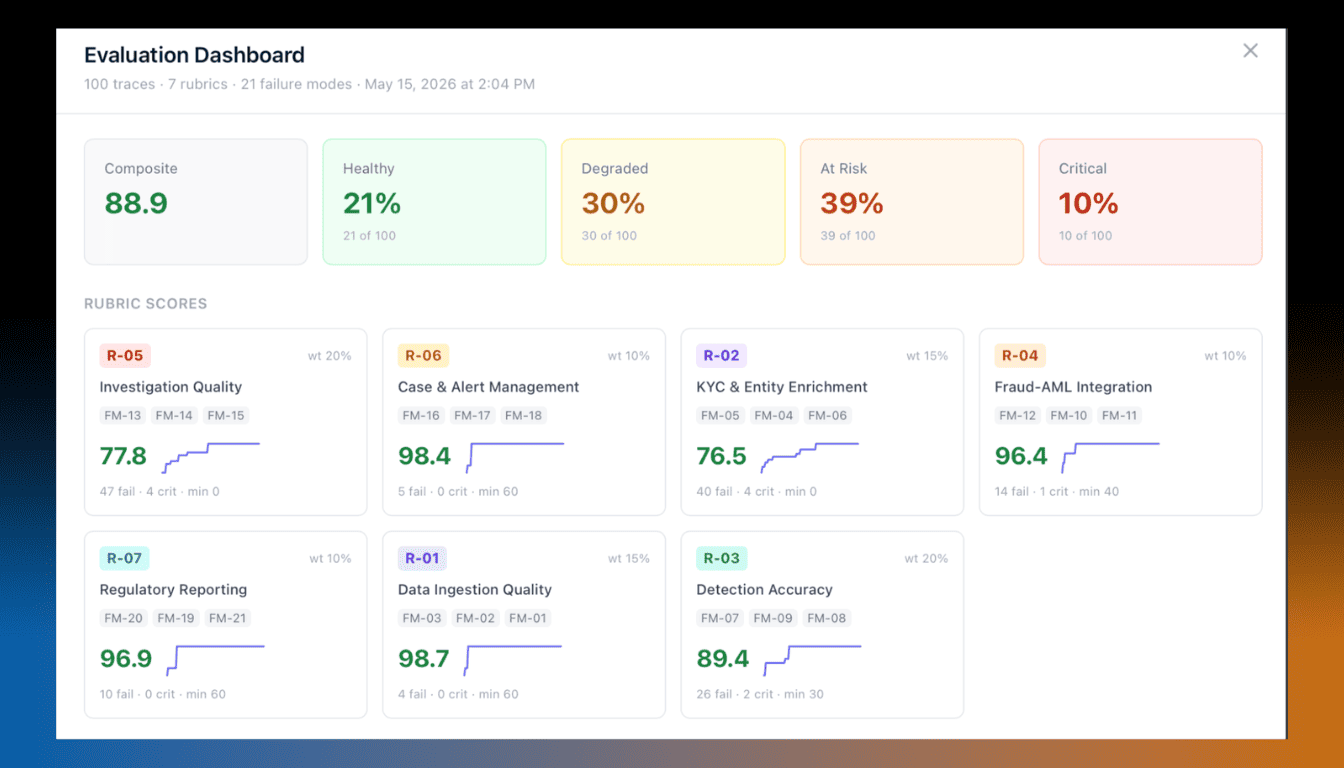Select the At Risk 39% card

click(912, 202)
